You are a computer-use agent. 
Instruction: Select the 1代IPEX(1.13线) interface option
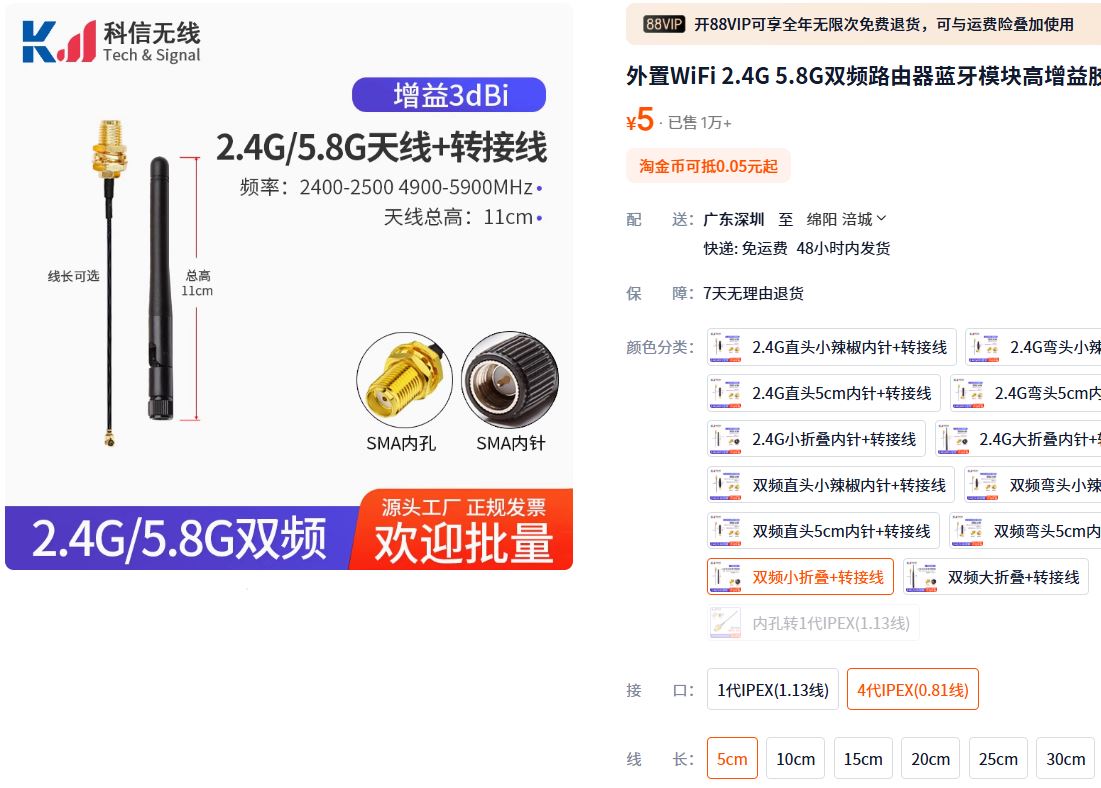coord(772,690)
